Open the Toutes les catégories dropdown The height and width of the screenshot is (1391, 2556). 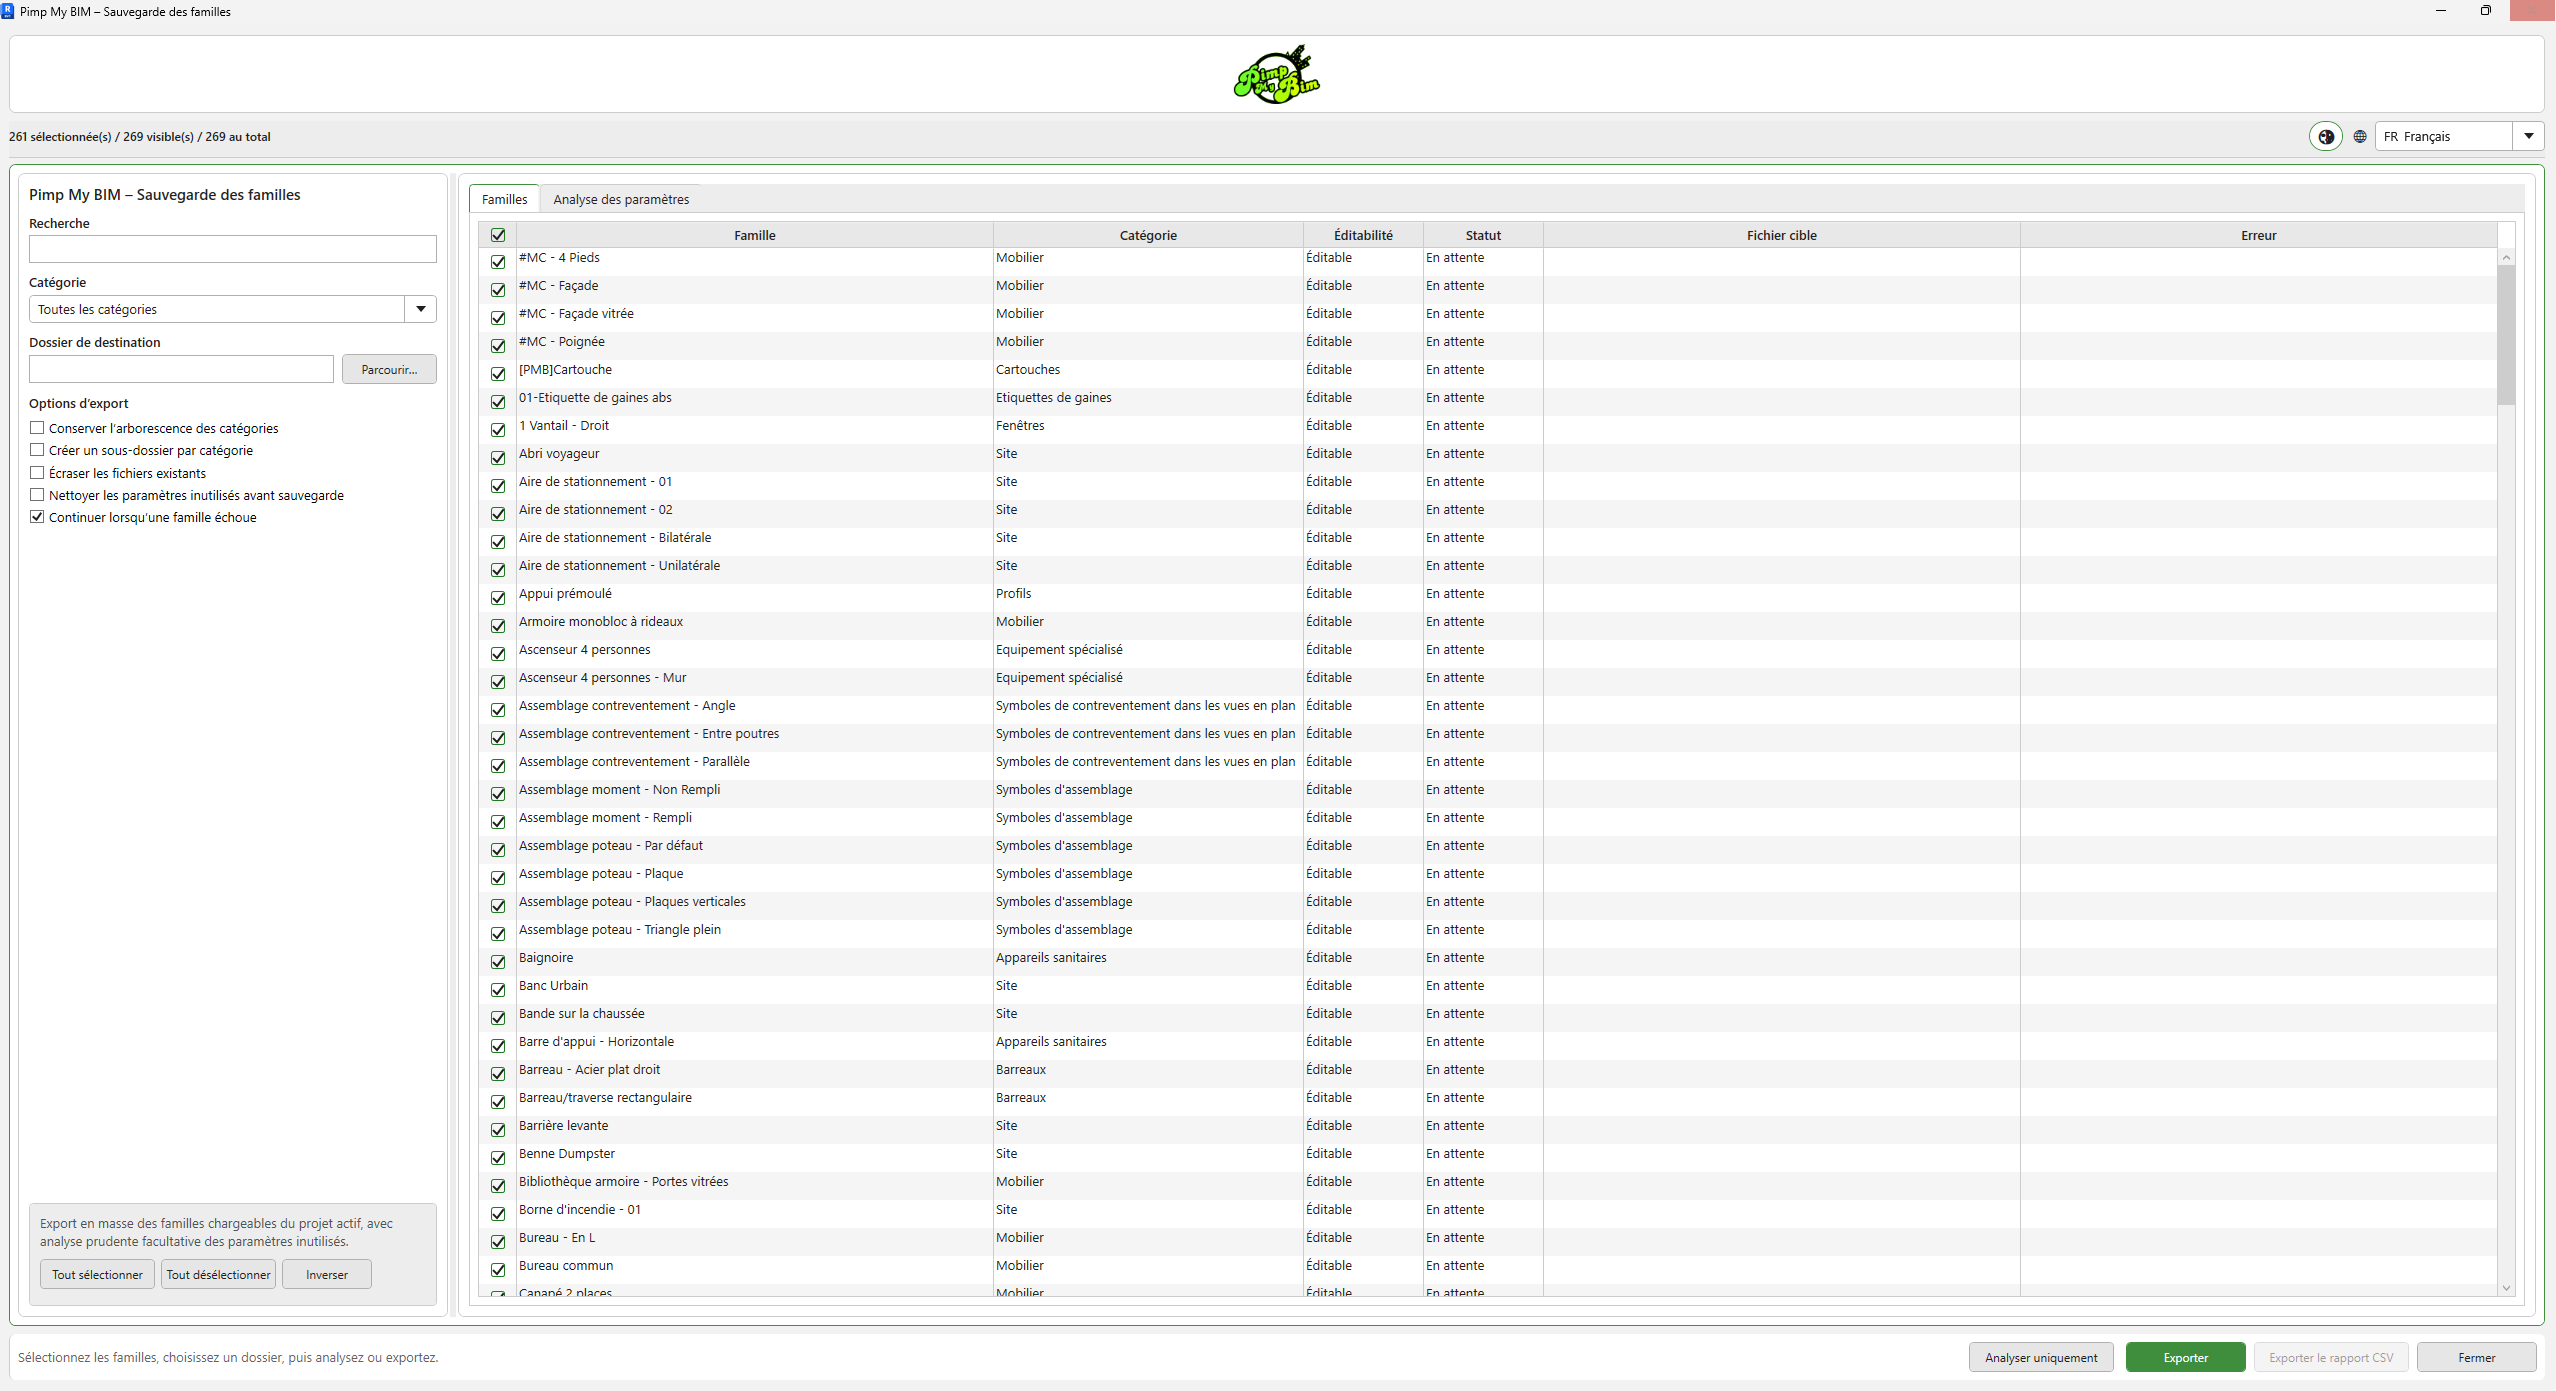click(232, 309)
